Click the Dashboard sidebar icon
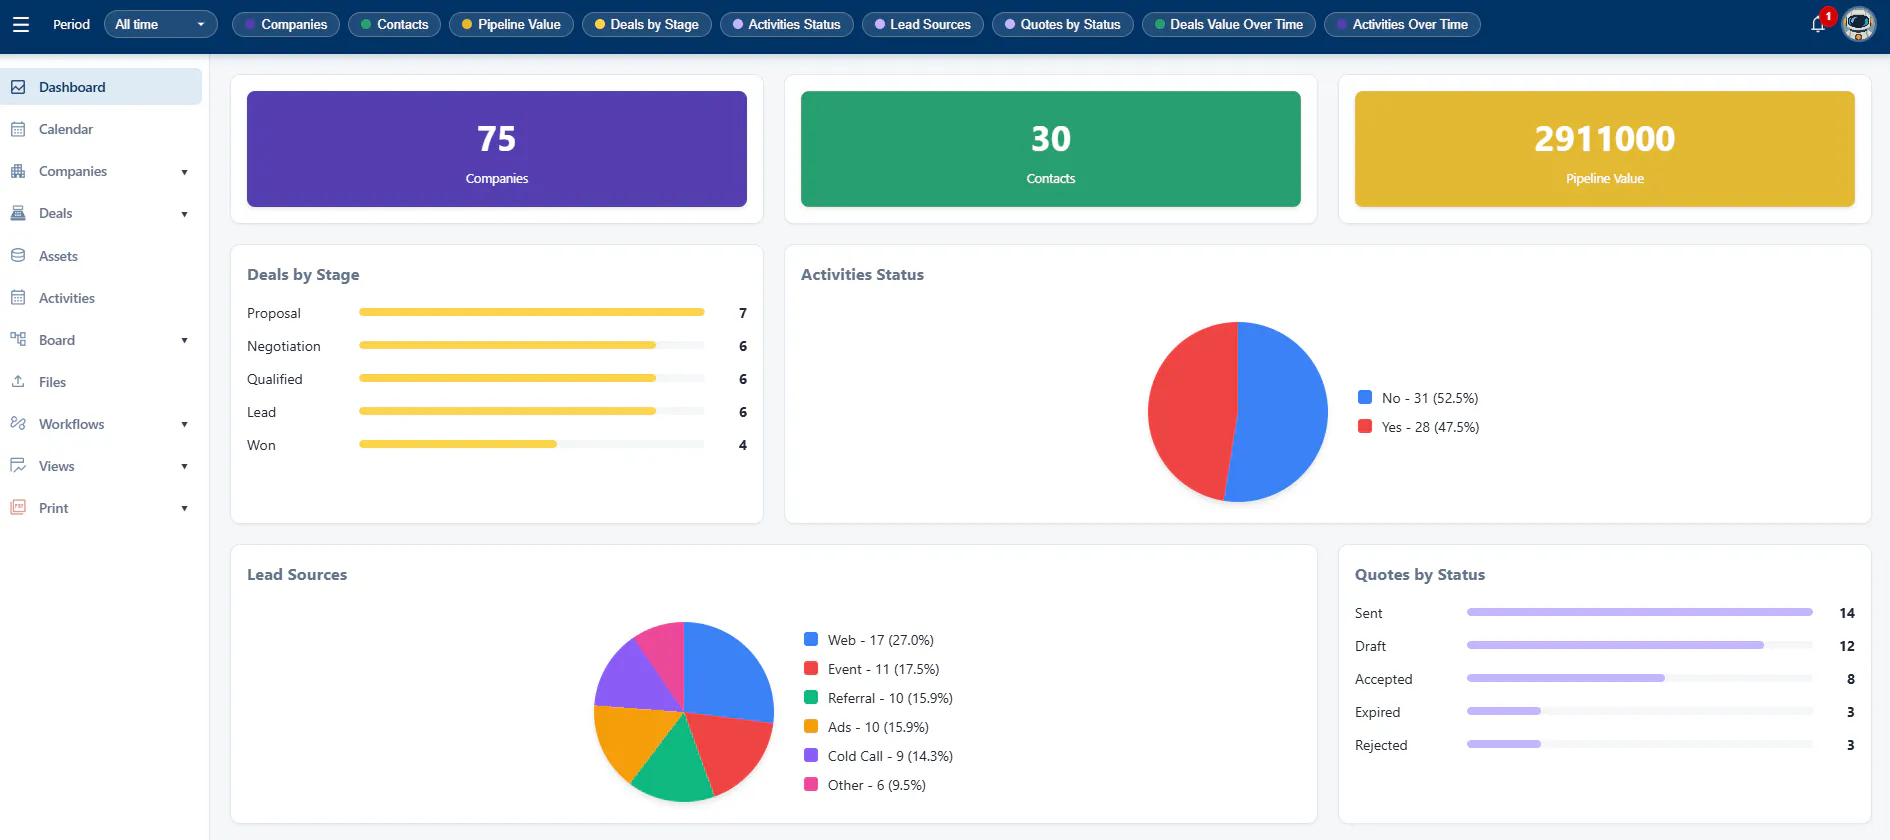1890x840 pixels. [x=18, y=87]
